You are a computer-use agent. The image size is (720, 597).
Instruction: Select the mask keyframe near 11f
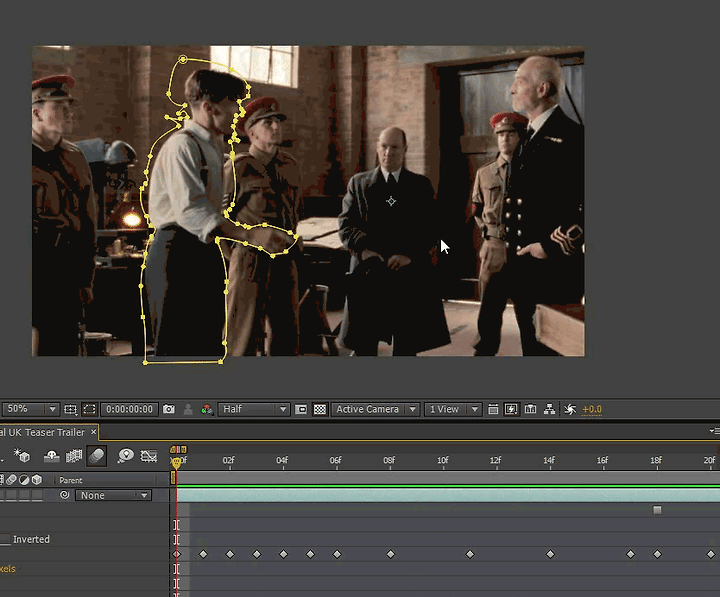point(470,554)
